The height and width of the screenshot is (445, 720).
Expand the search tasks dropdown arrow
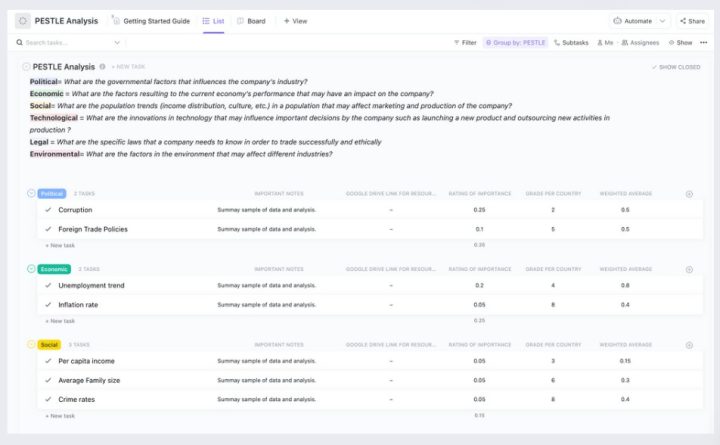117,43
